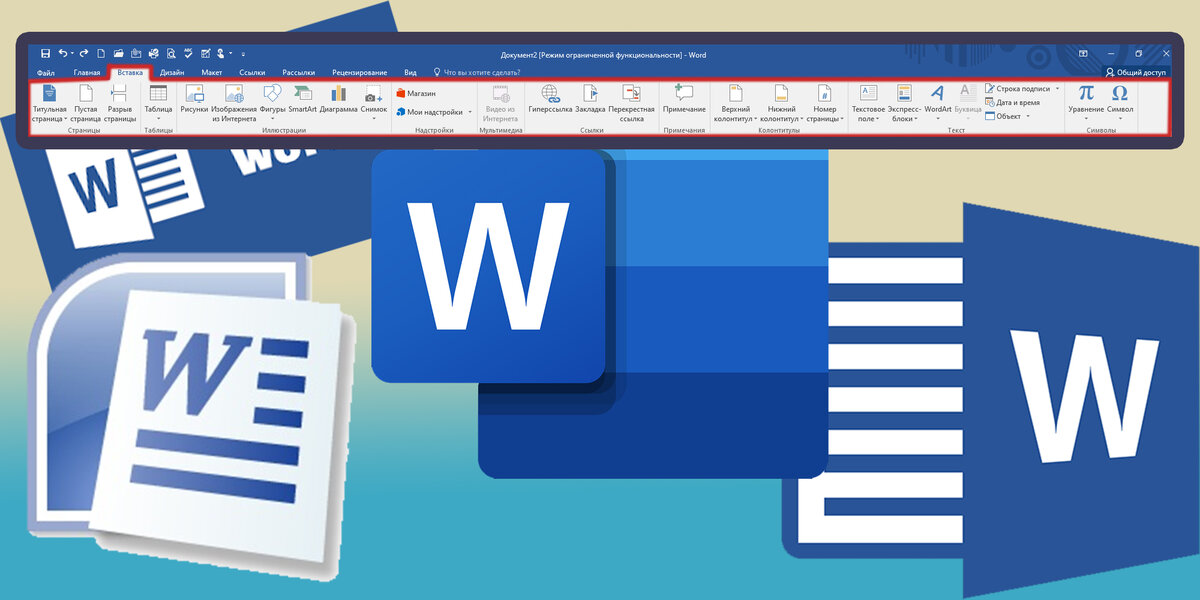Click the Видео из Интернета button

500,105
